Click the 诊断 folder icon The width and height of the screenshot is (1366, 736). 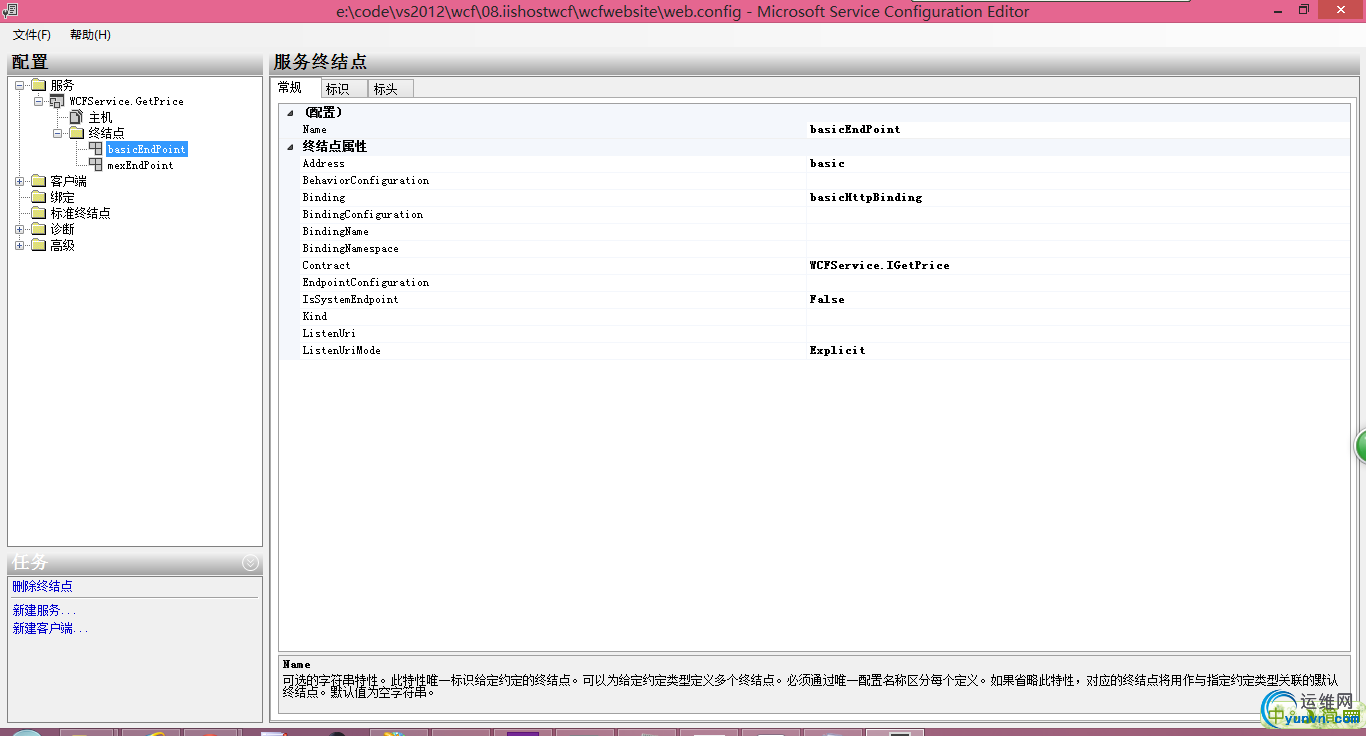pos(39,229)
